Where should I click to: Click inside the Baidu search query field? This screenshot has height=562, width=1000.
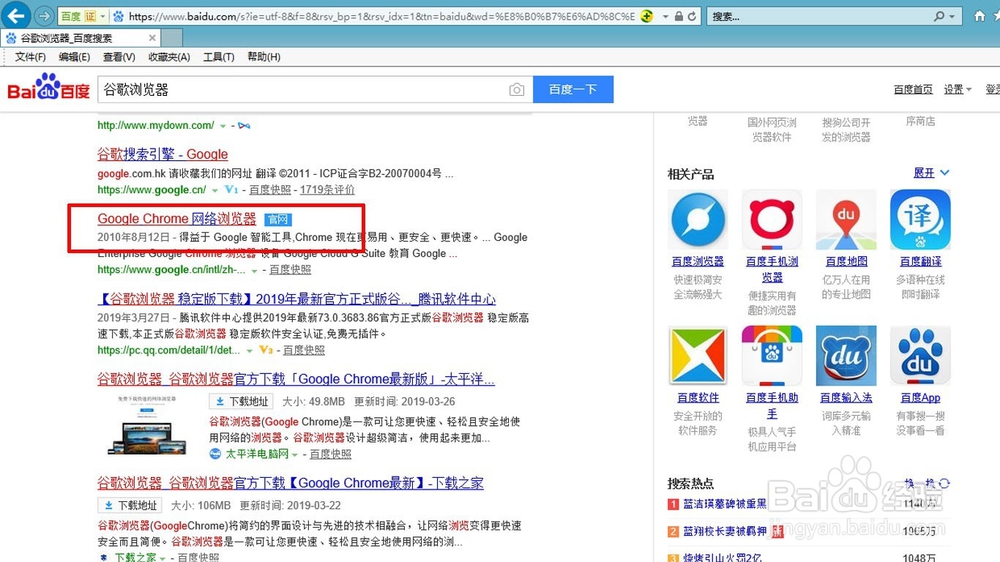point(302,90)
